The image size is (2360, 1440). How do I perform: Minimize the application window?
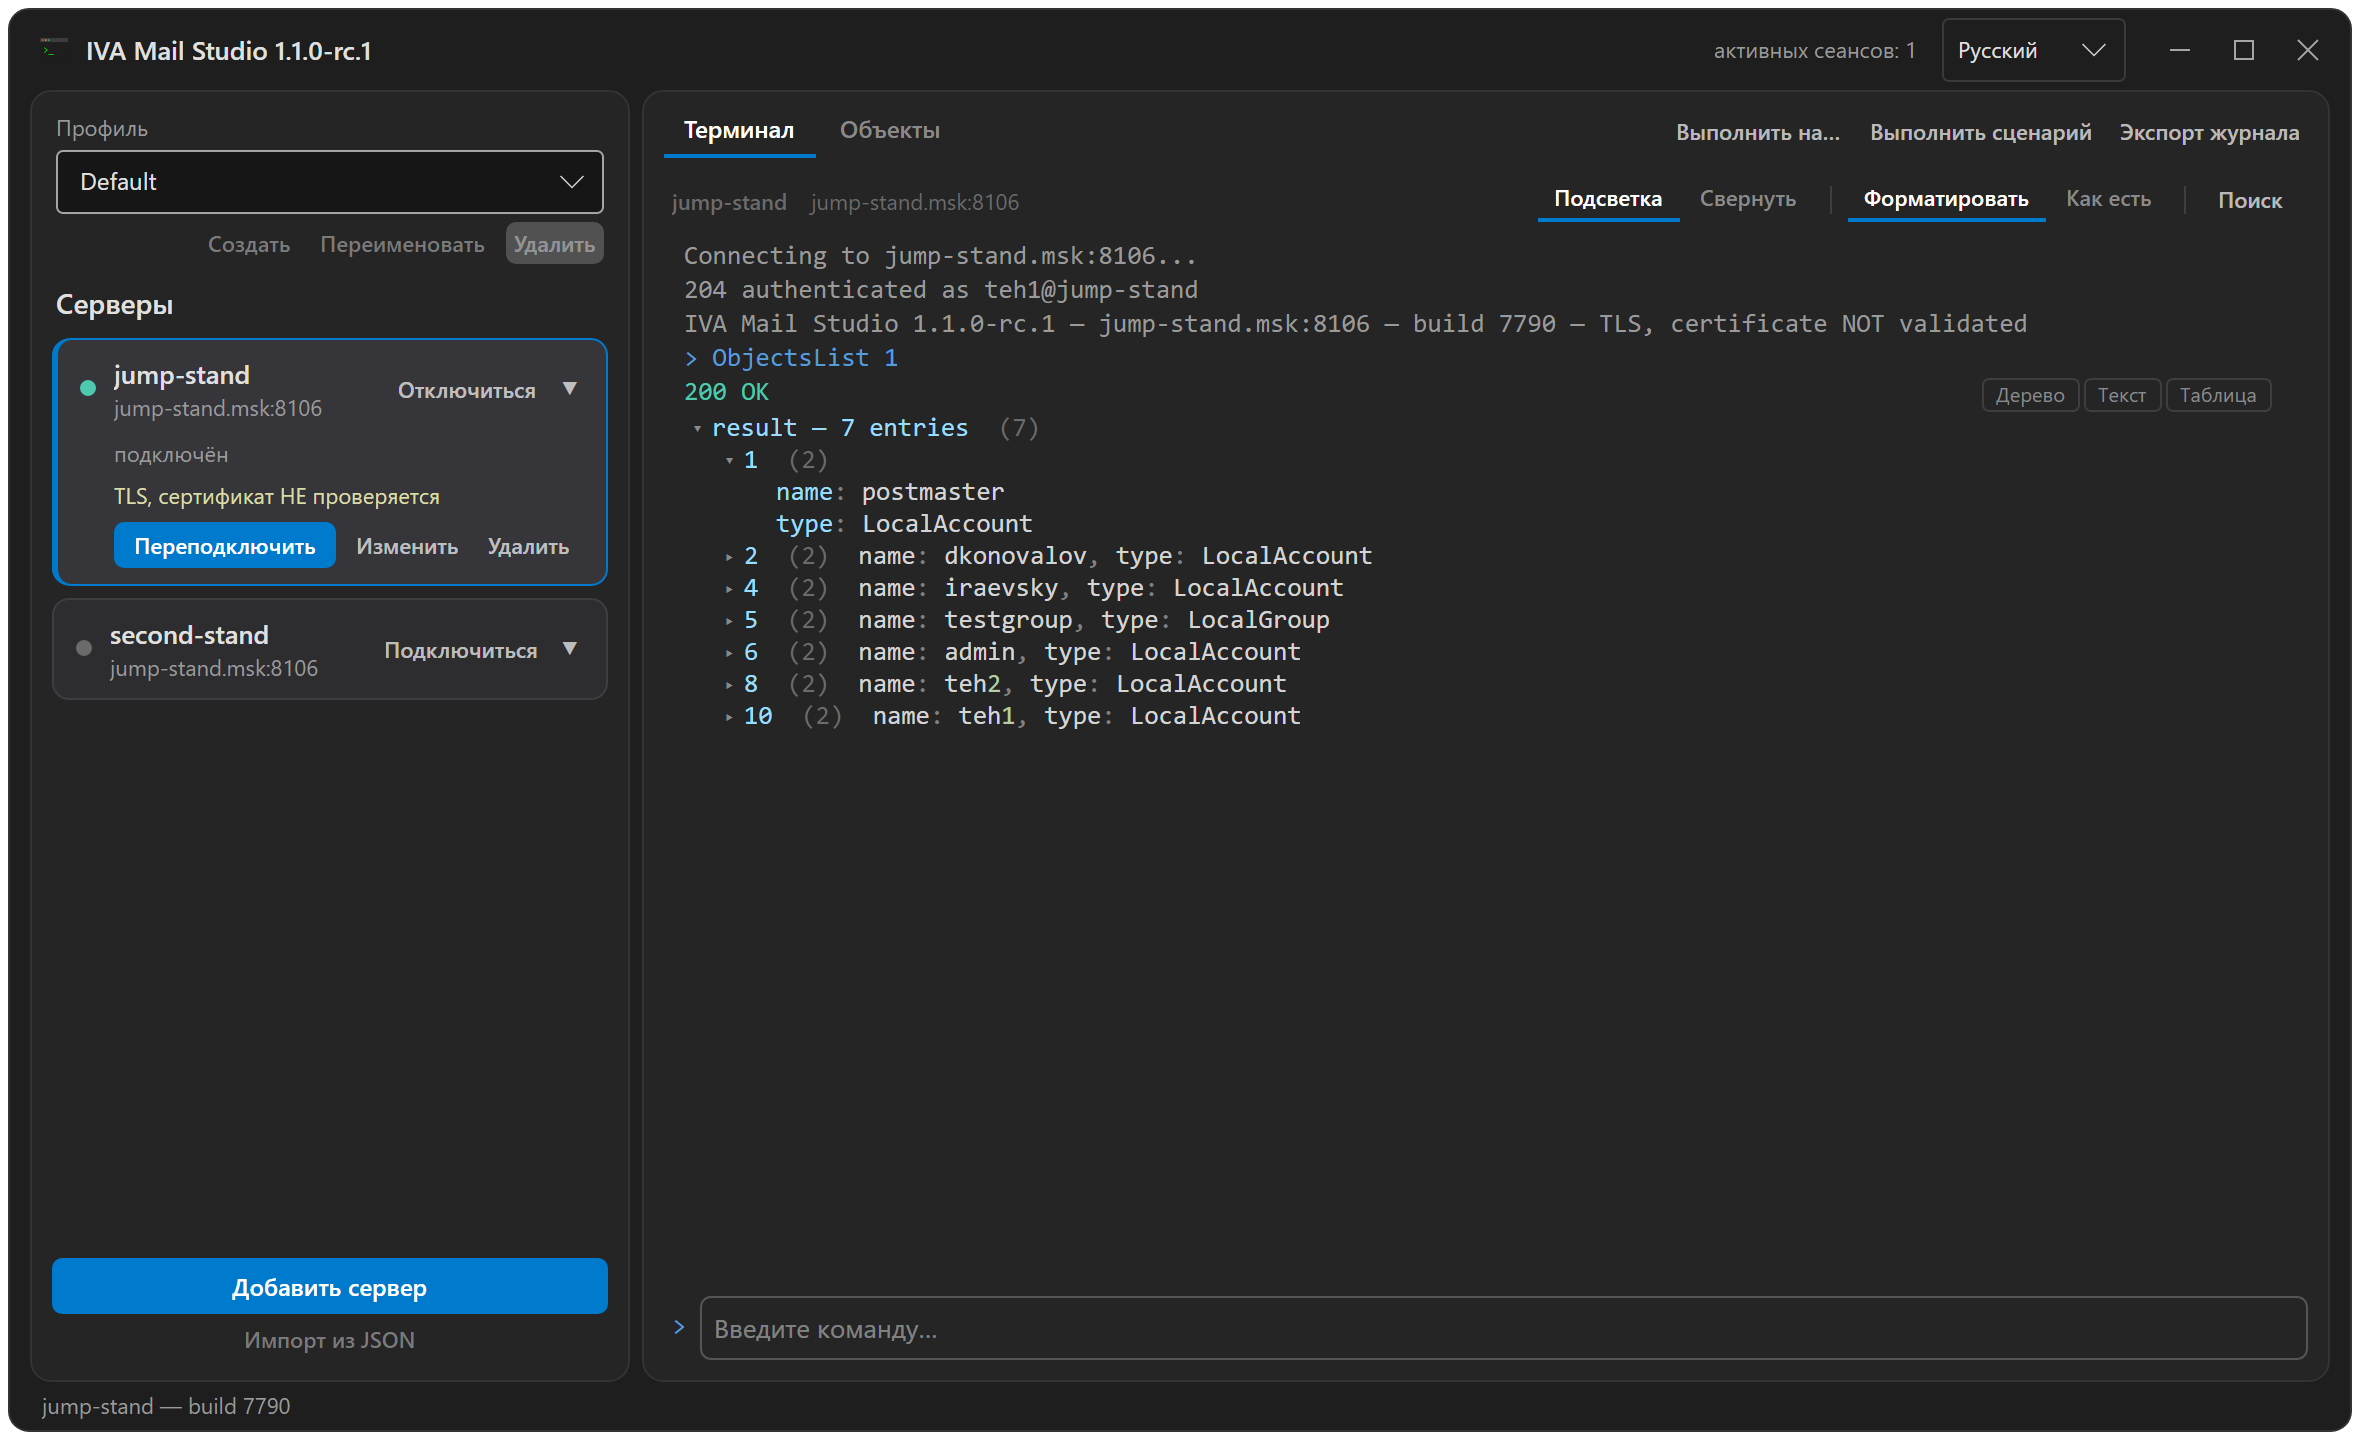(2180, 50)
